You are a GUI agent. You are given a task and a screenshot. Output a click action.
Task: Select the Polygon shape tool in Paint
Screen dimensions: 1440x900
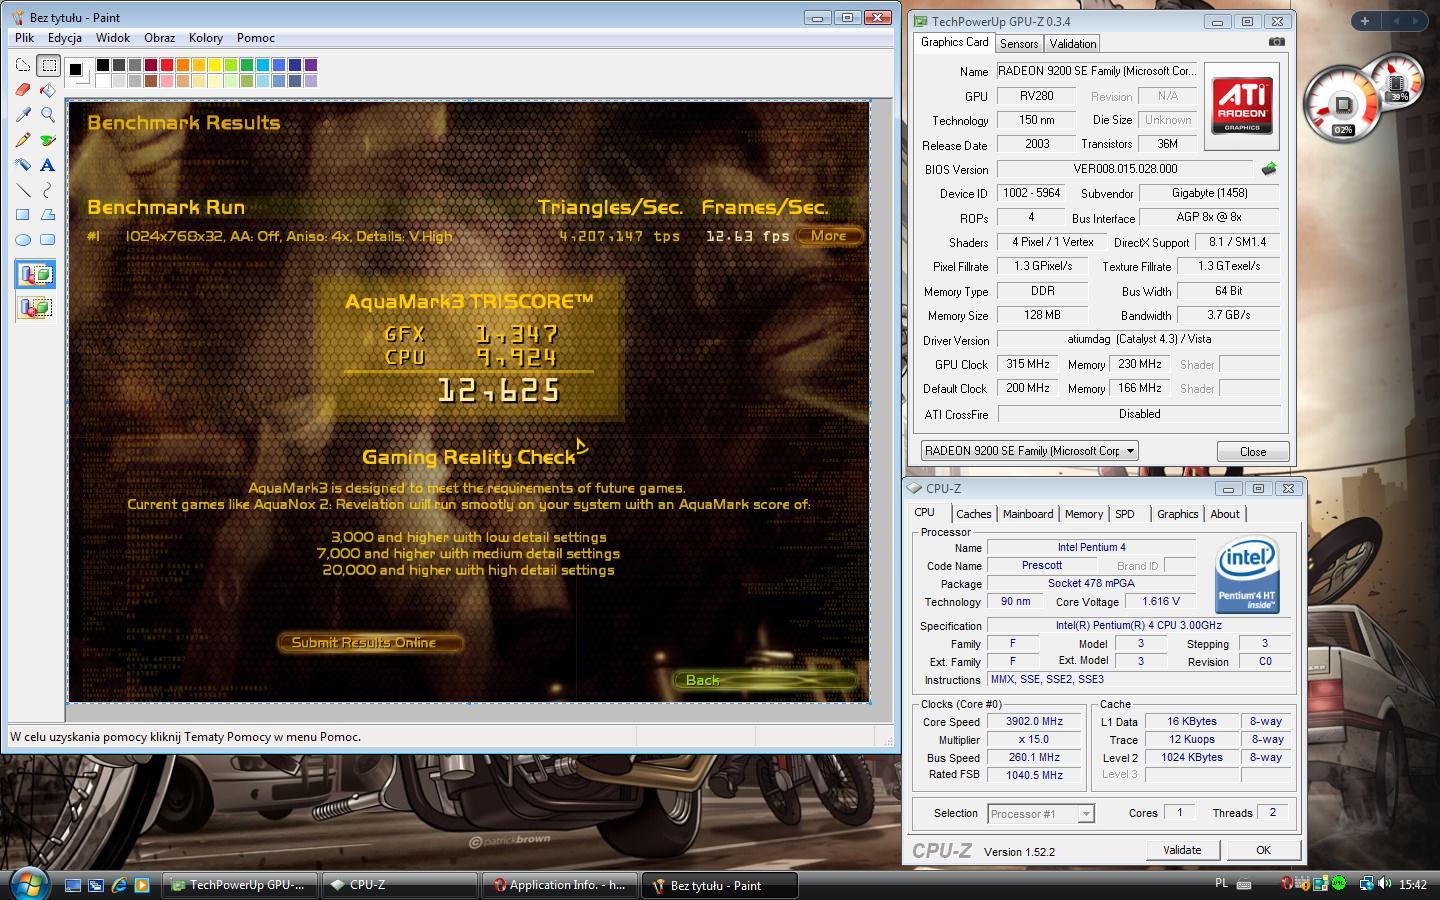pyautogui.click(x=48, y=215)
